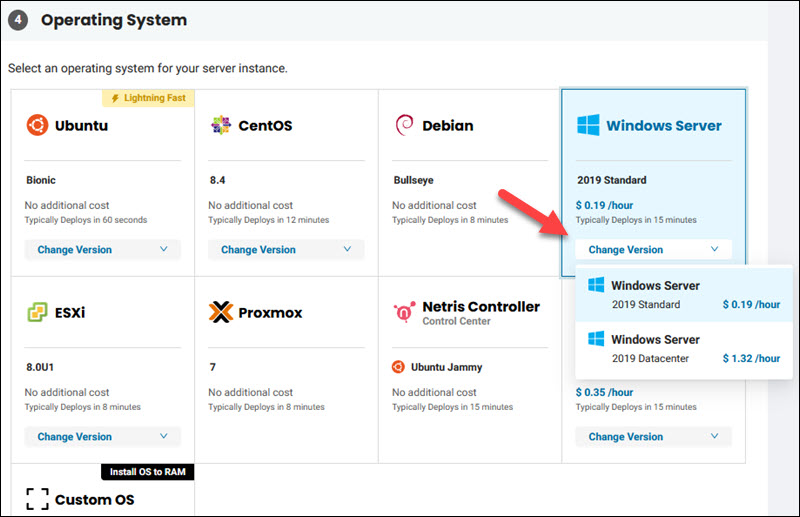Click the Control Center subtitle
The image size is (800, 517).
[x=456, y=321]
